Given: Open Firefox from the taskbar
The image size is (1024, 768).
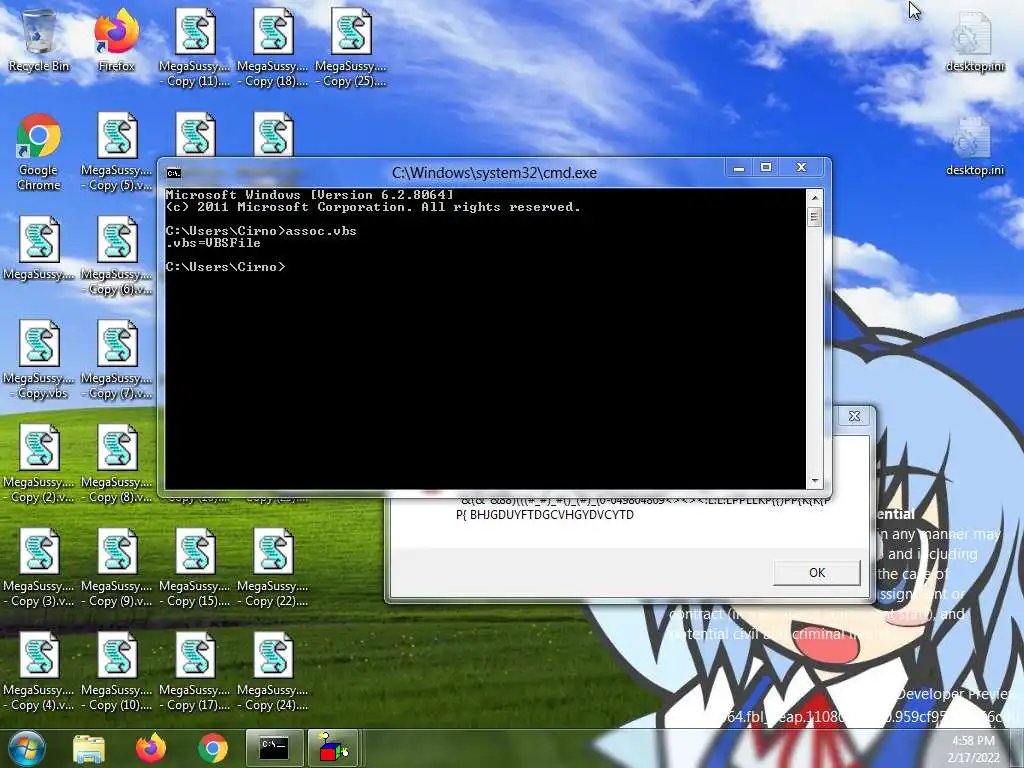Looking at the screenshot, I should pos(151,748).
